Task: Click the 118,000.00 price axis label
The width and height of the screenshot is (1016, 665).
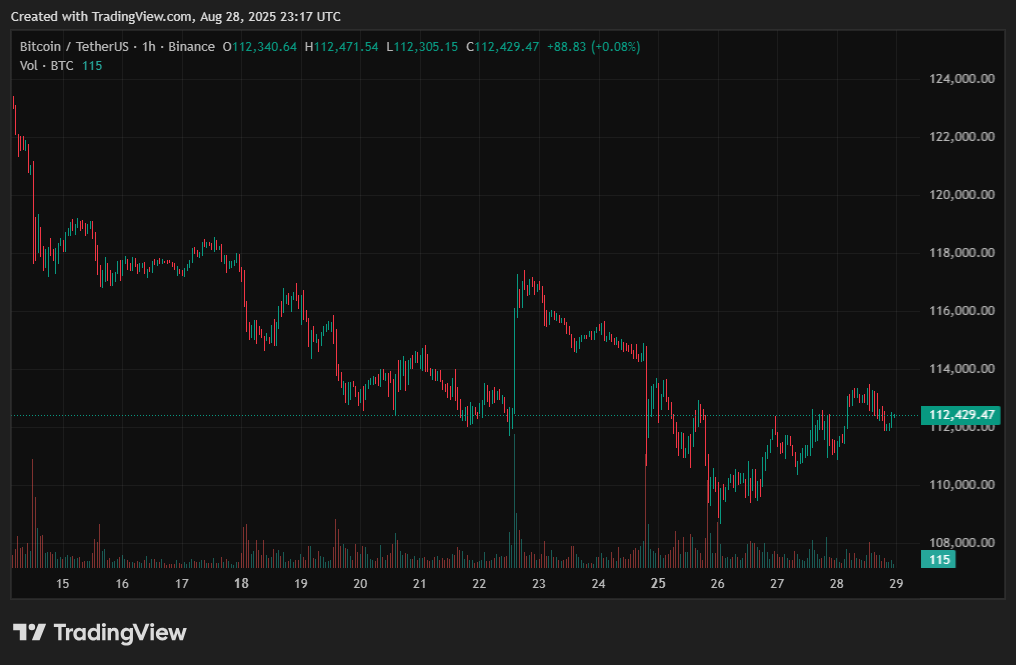Action: click(962, 253)
